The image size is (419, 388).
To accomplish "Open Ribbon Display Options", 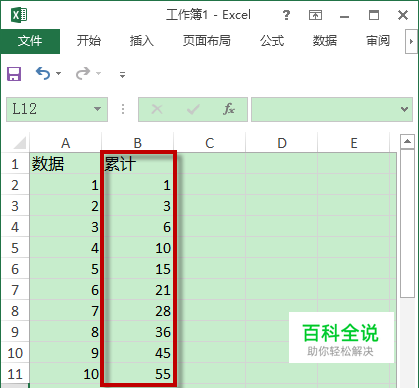I will (315, 15).
